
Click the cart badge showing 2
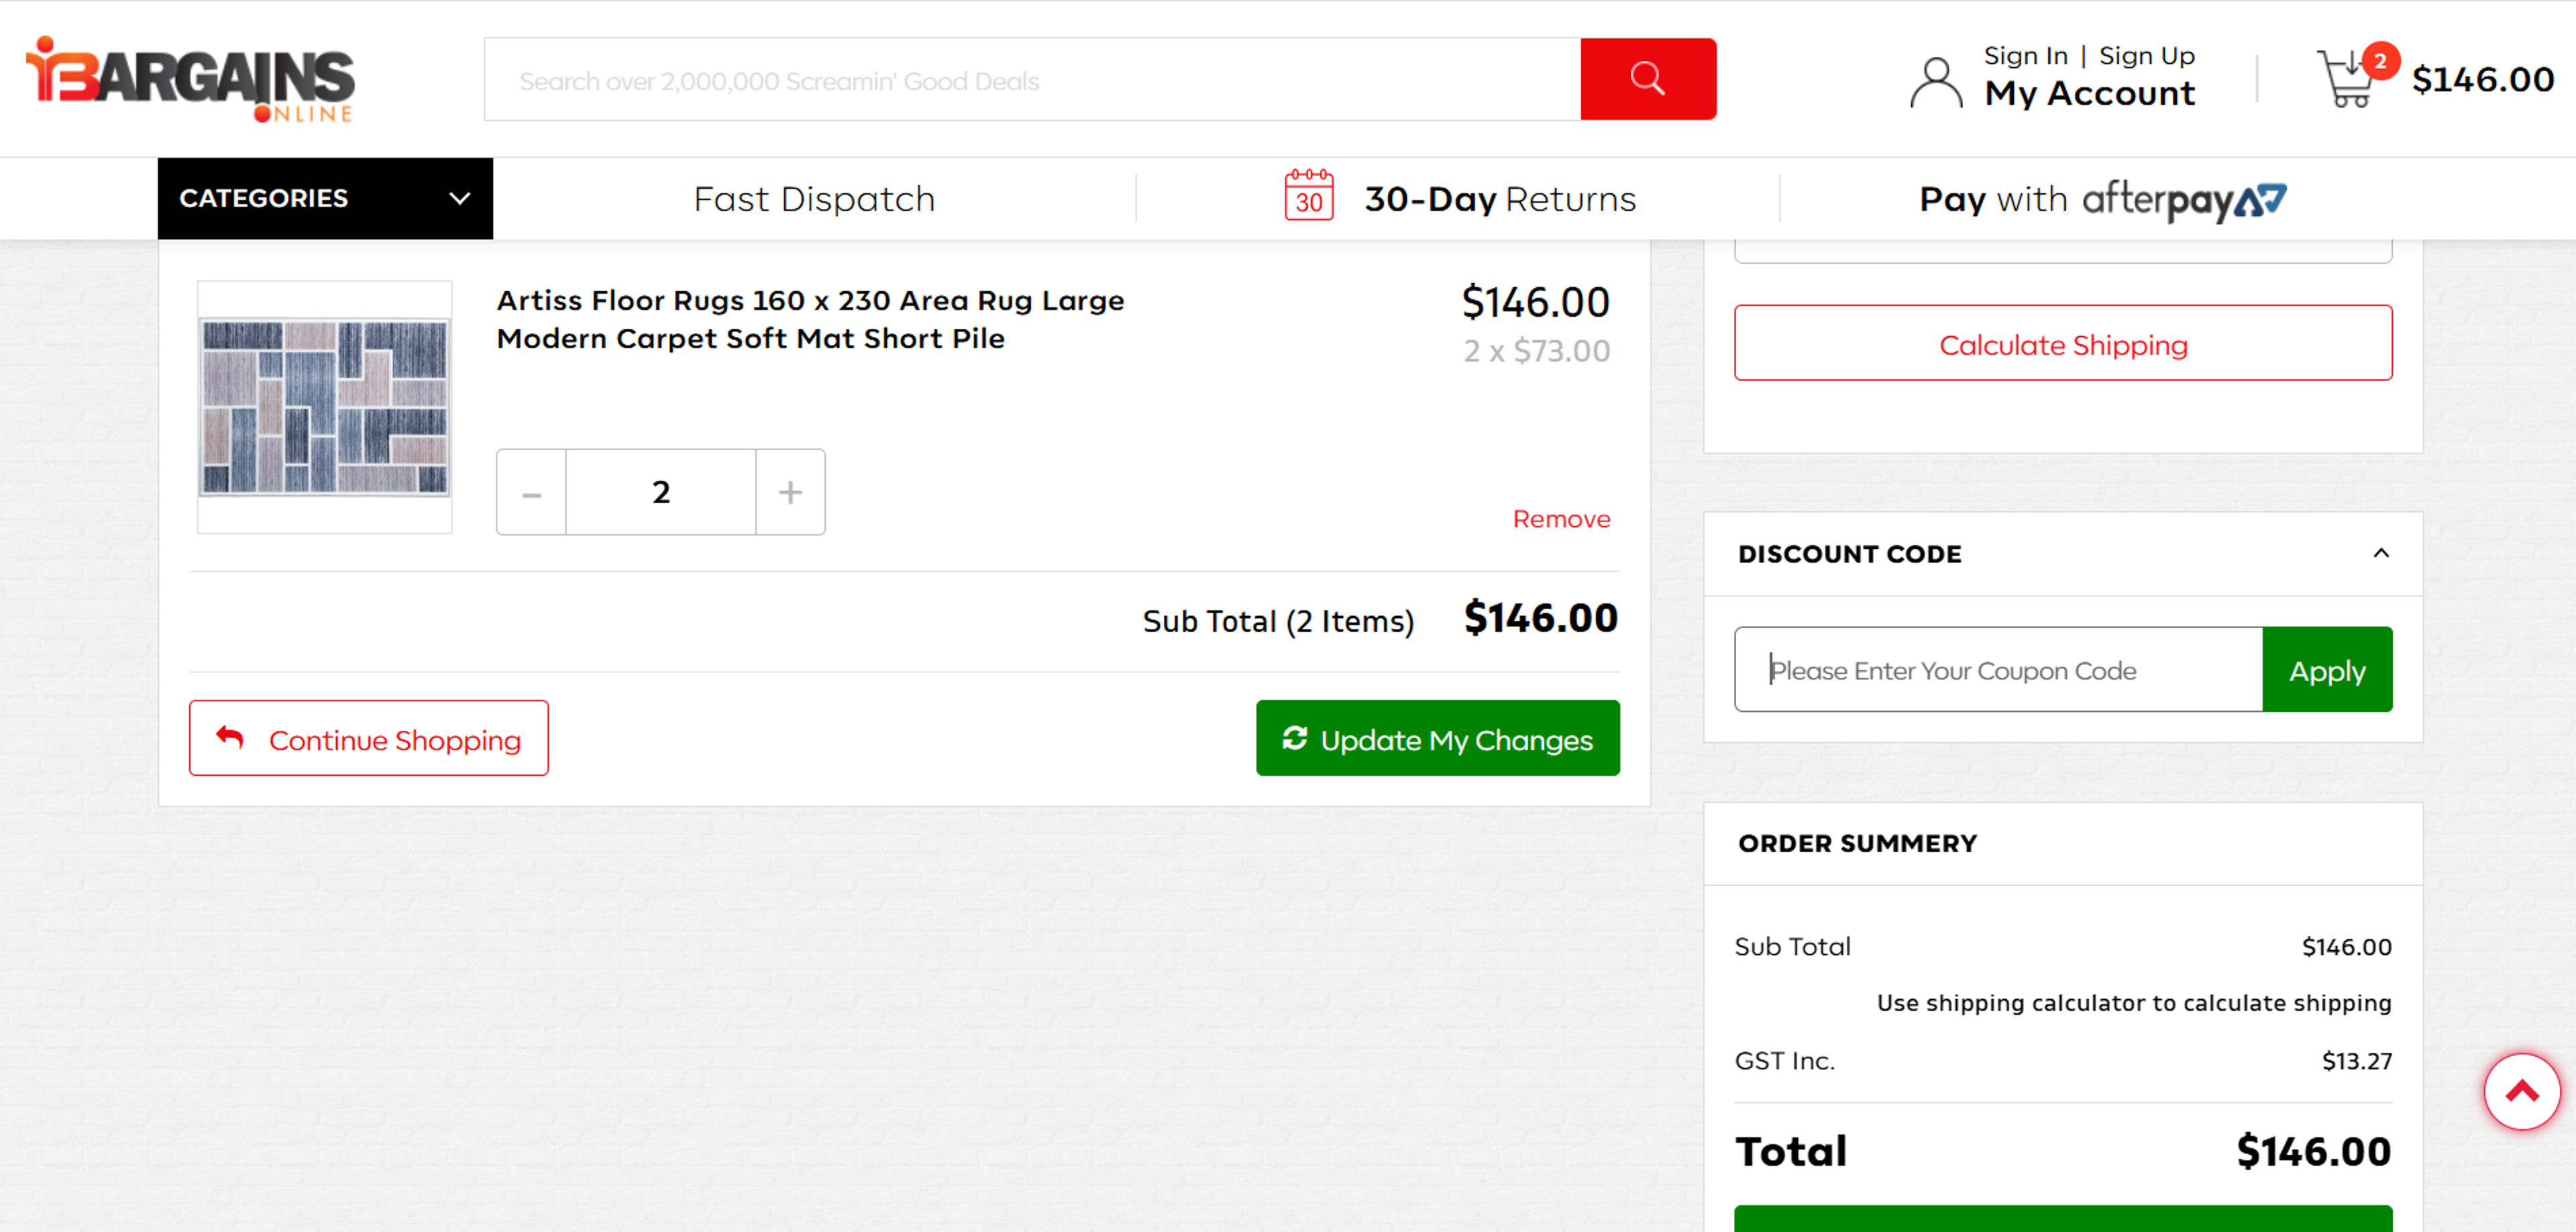(x=2380, y=61)
